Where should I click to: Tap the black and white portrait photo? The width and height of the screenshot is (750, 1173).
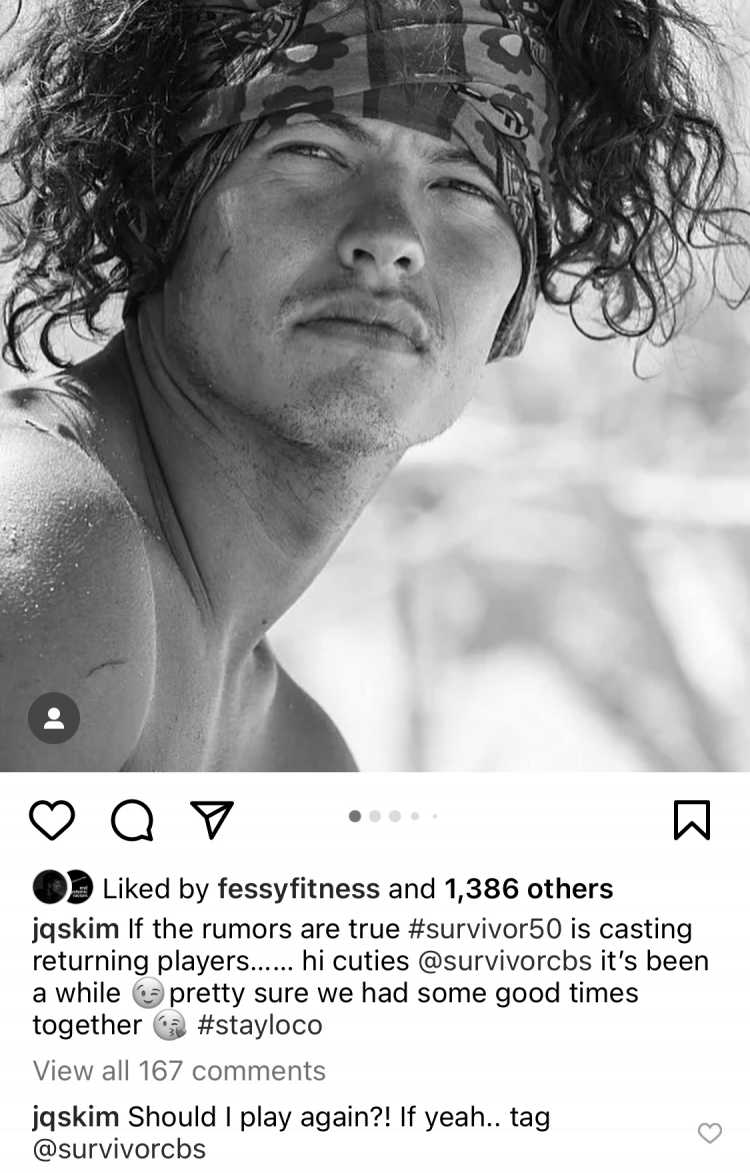tap(375, 385)
